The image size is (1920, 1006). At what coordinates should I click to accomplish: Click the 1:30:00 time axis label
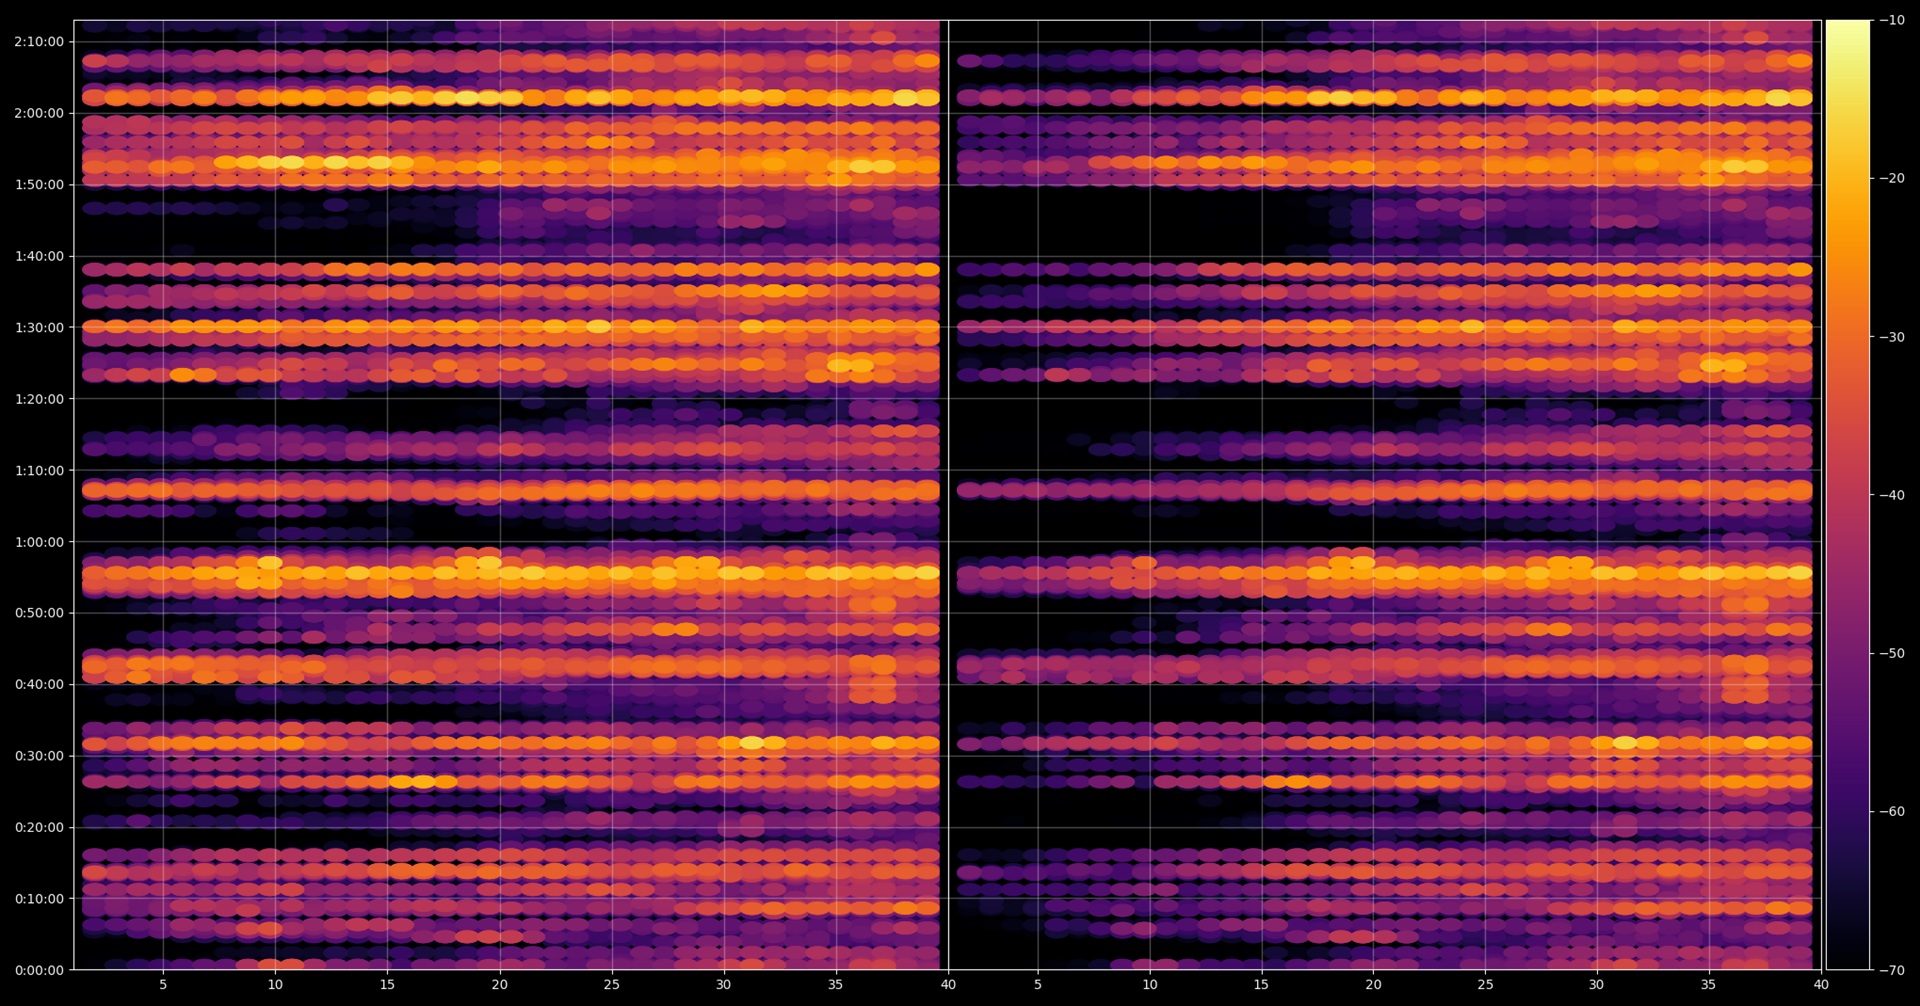click(39, 327)
